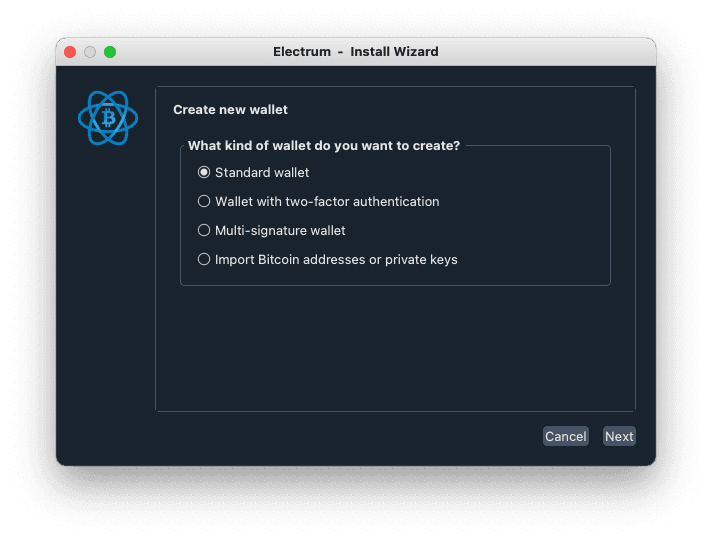The image size is (712, 540).
Task: Click the Create new wallet heading
Action: point(230,109)
